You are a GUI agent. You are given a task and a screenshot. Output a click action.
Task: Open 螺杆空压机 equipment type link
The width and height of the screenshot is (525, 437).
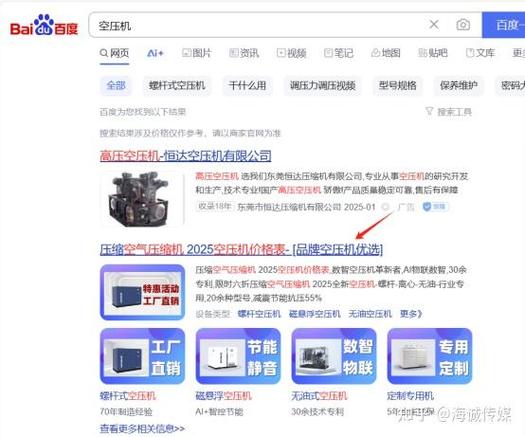[x=259, y=314]
